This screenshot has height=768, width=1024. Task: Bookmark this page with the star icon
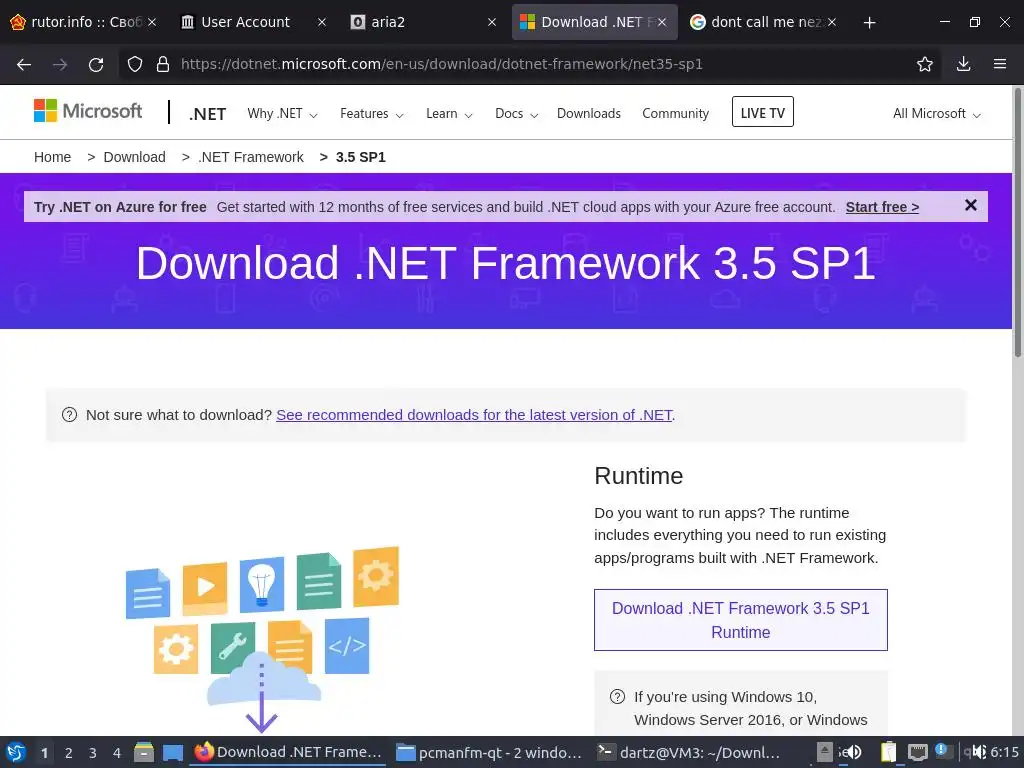click(x=924, y=64)
